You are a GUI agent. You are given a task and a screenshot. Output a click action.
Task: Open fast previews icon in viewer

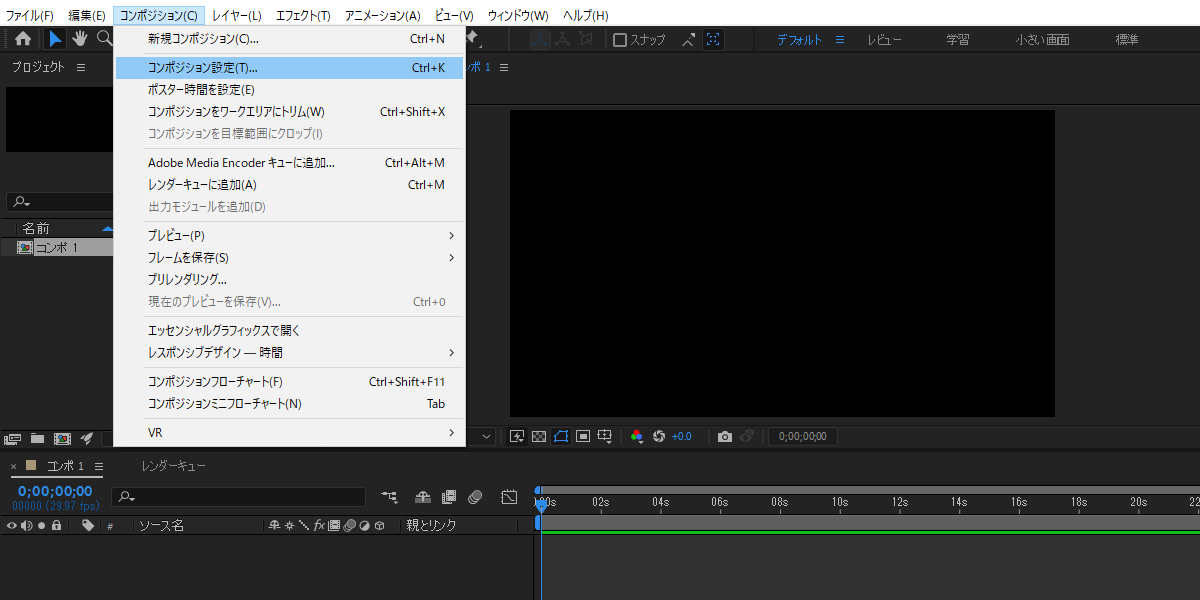click(517, 437)
